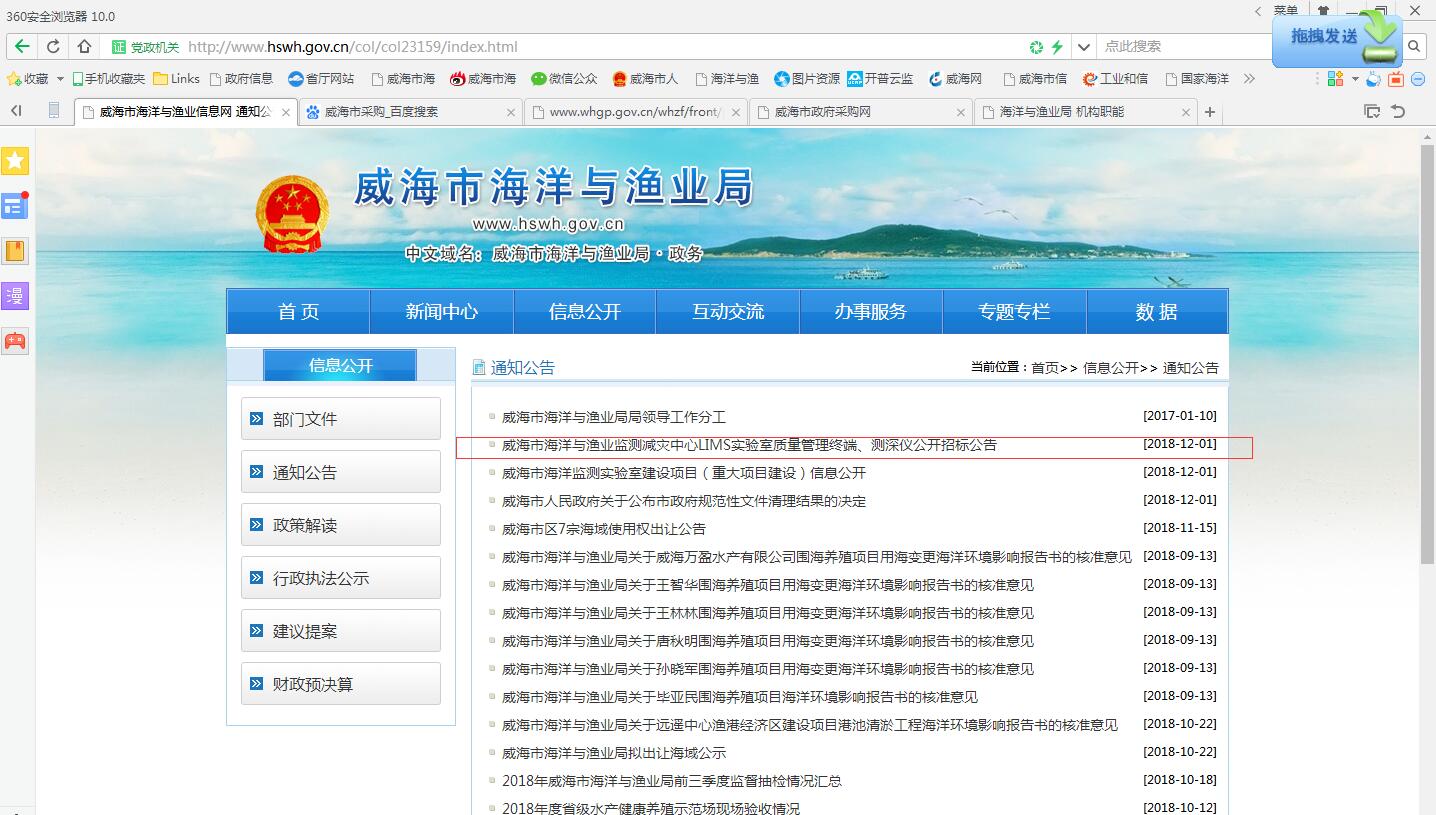
Task: Open dropdown arrow next to 收藏
Action: pyautogui.click(x=60, y=79)
